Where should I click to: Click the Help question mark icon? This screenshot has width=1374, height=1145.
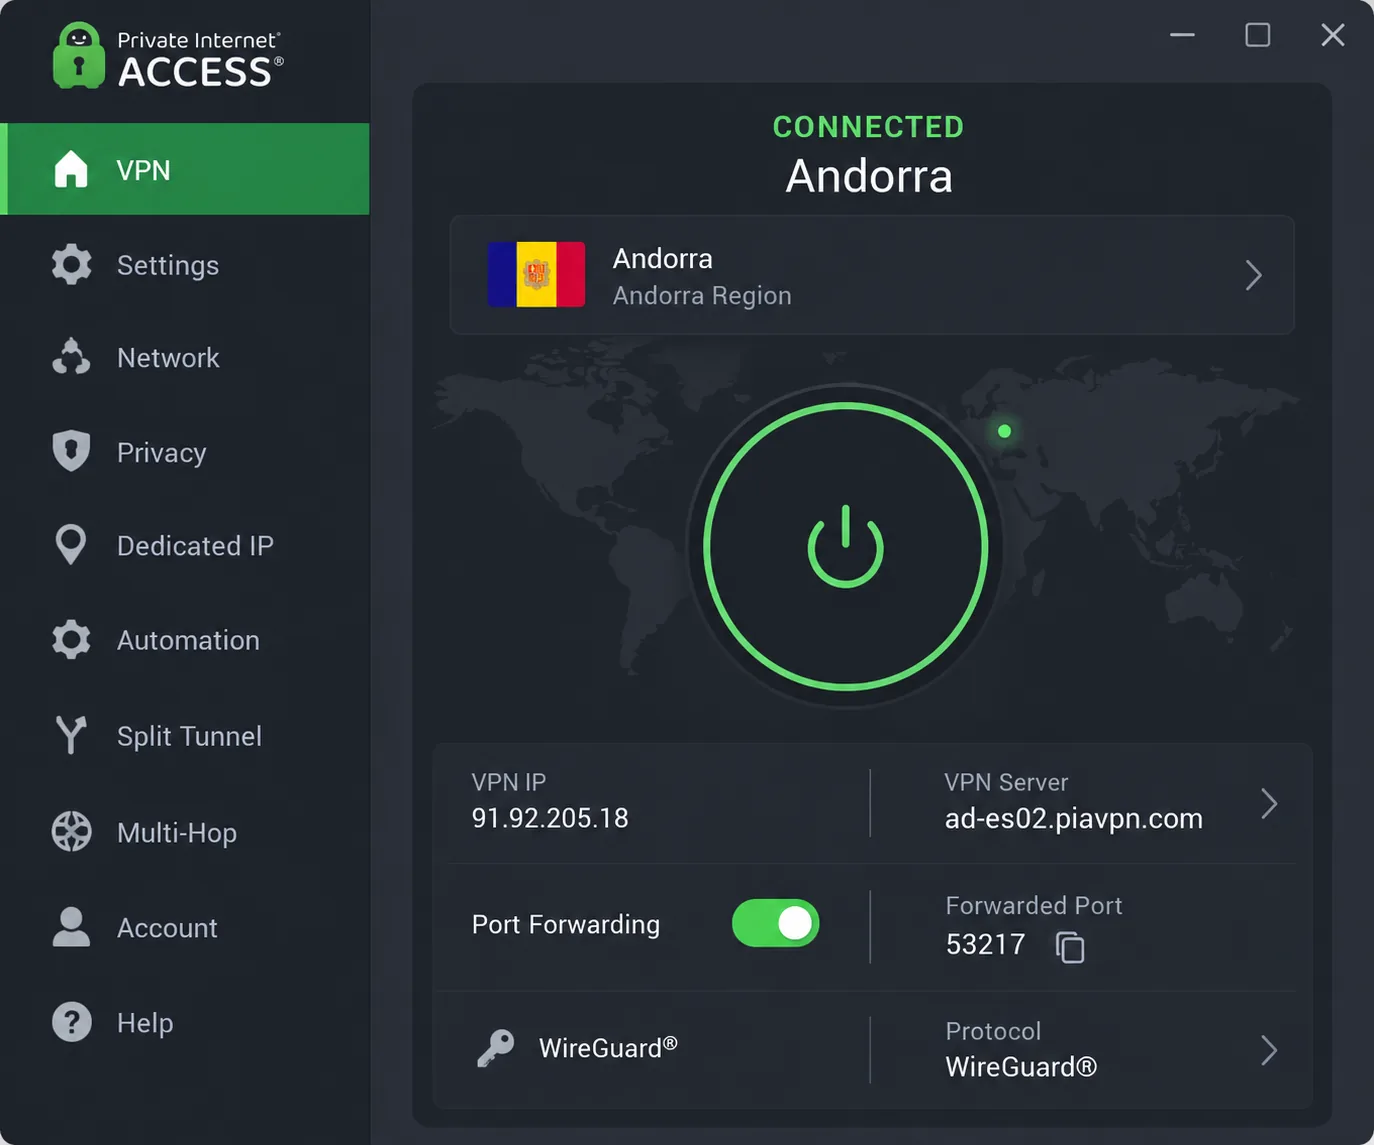point(71,1022)
